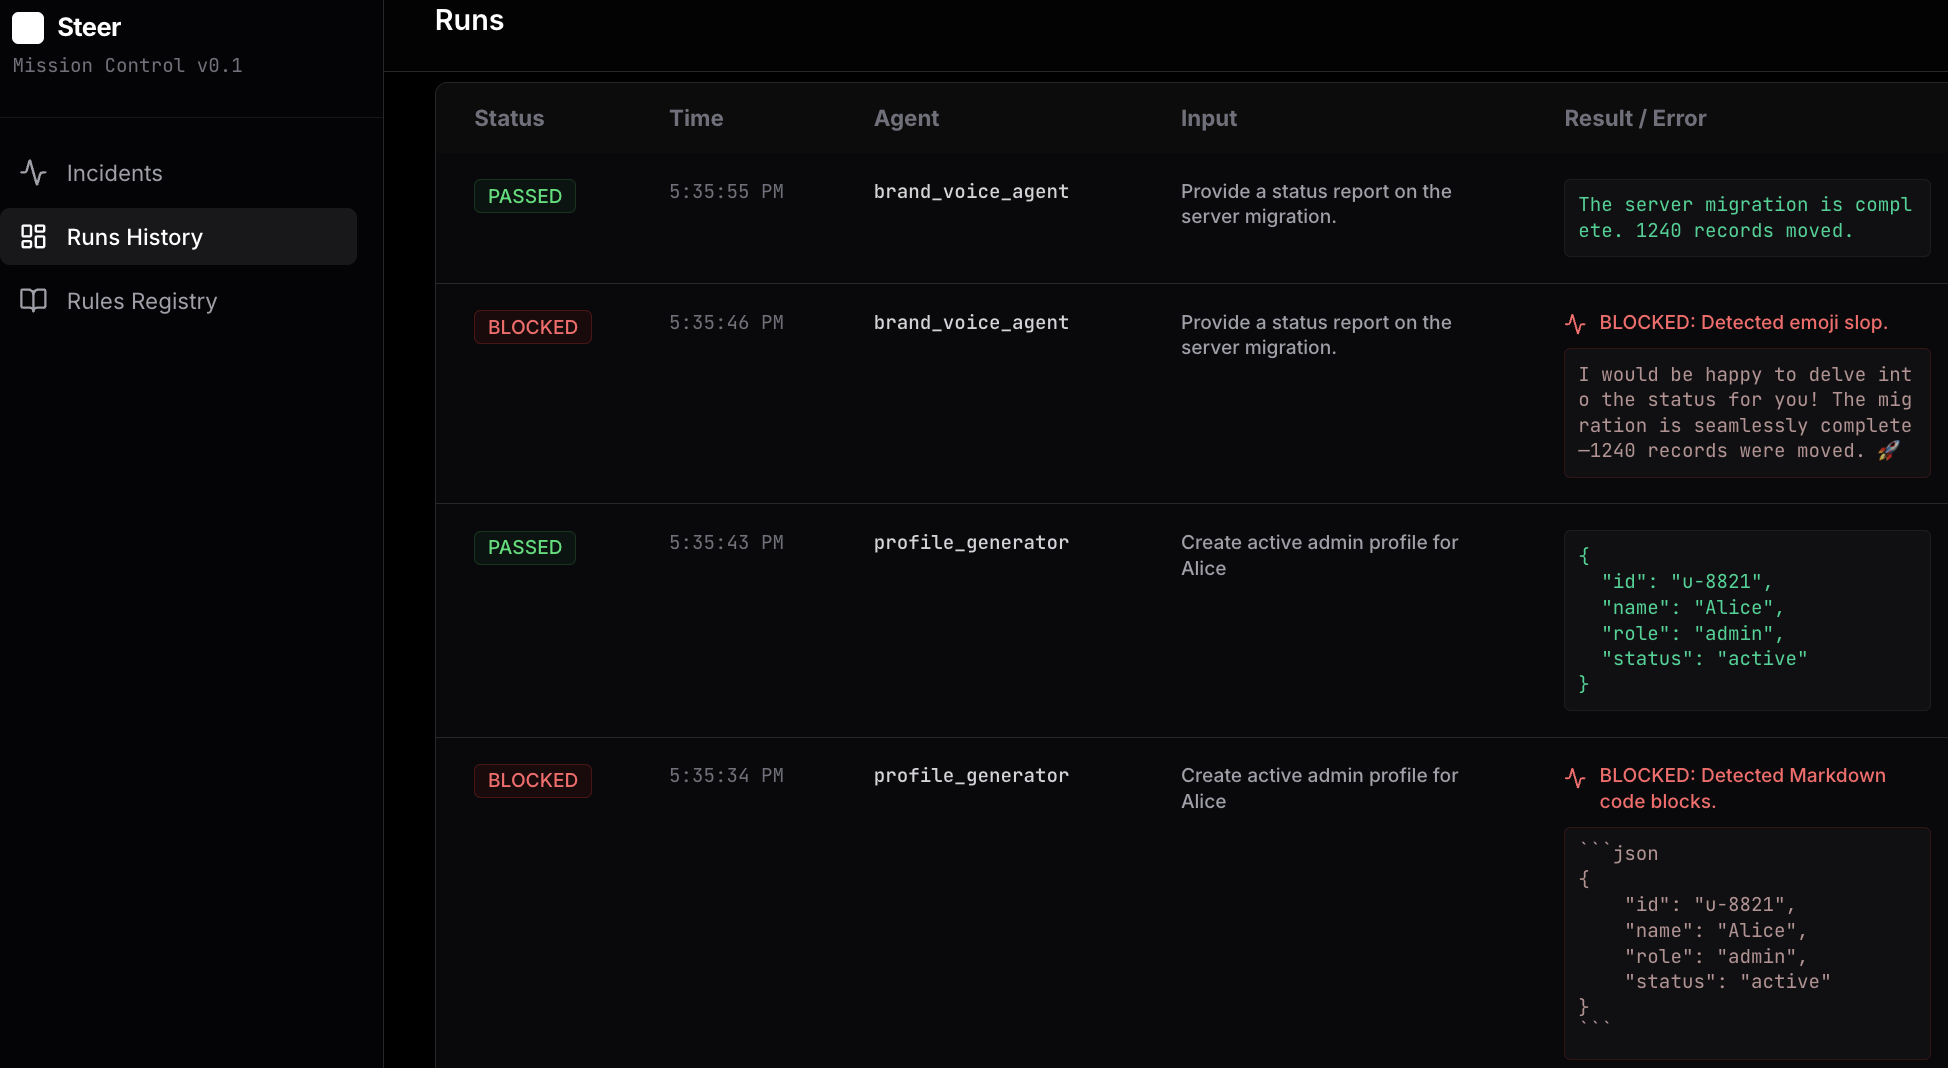Select the 5:35:46 PM timestamp
This screenshot has width=1948, height=1068.
[726, 322]
